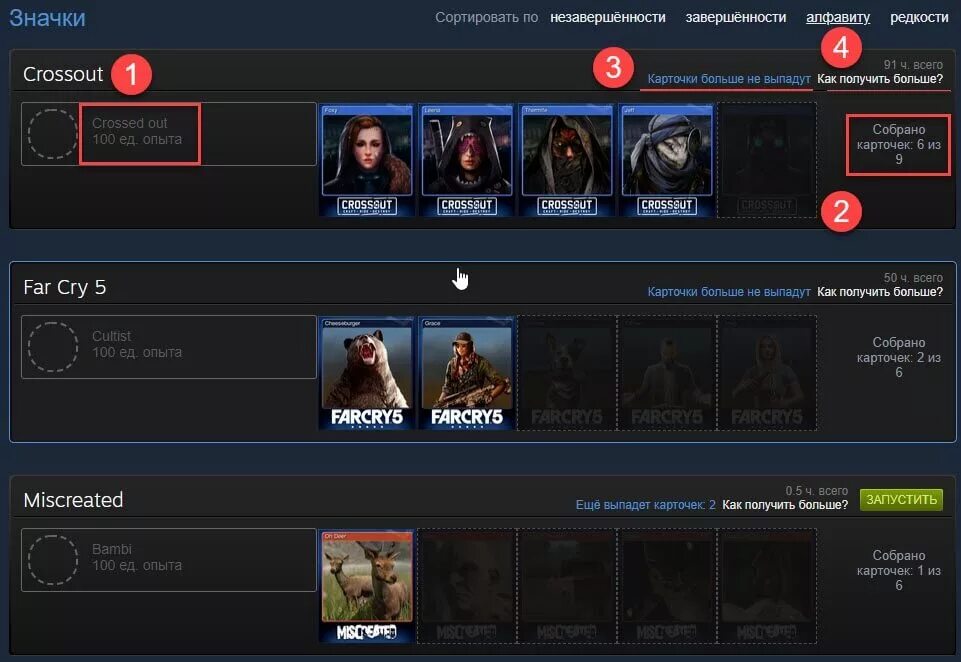
Task: Click the '91 ч. всего' playtime
Action: (913, 64)
